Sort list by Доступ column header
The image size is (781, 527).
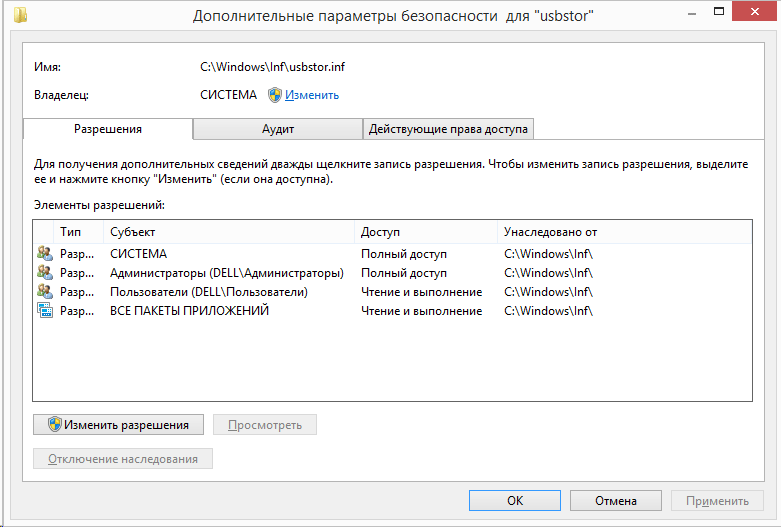426,232
